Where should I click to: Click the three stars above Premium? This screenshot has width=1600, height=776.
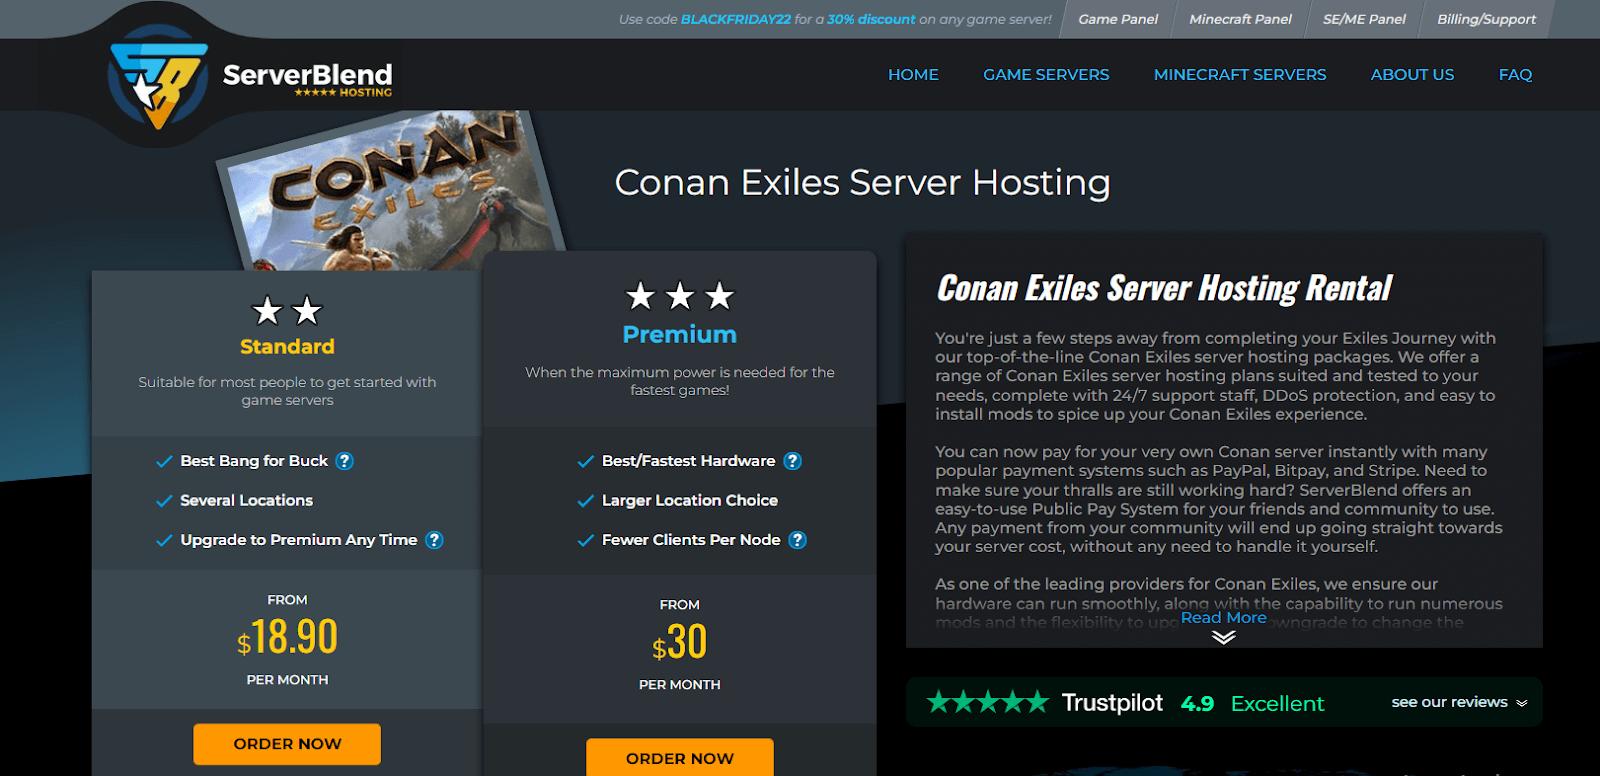(x=680, y=296)
